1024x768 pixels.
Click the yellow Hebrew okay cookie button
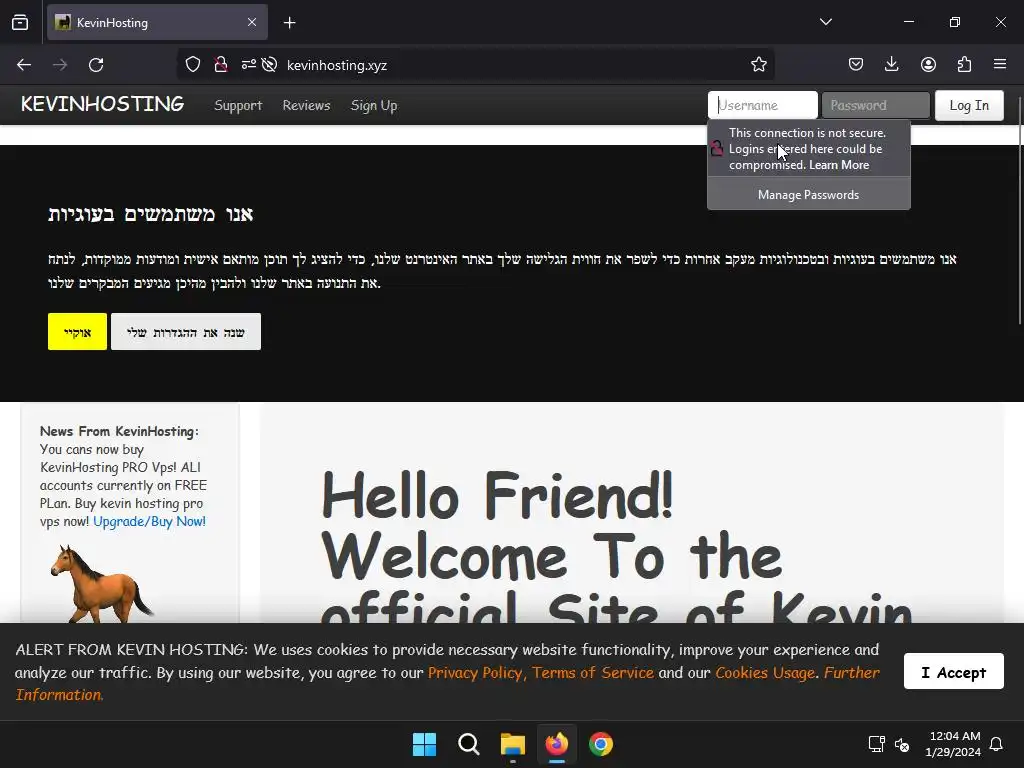(x=77, y=332)
